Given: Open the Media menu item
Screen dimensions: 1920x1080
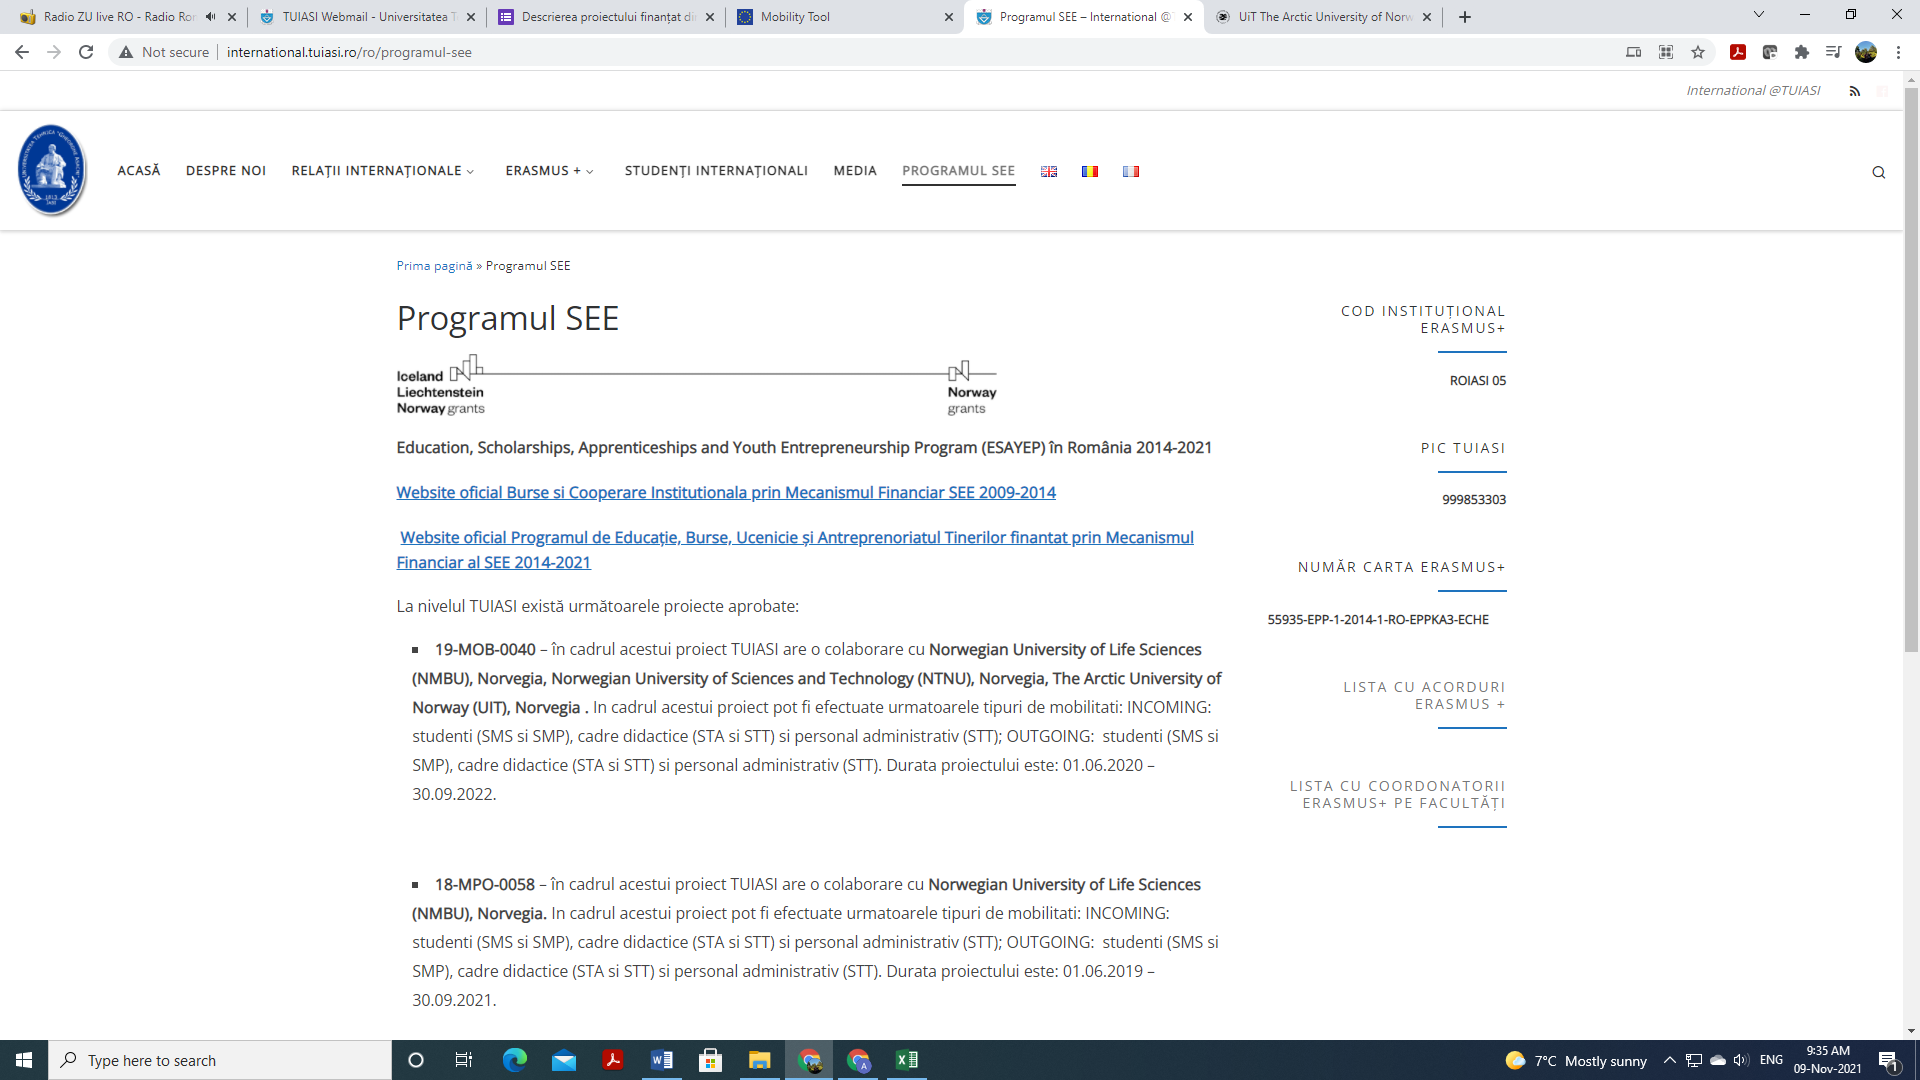Looking at the screenshot, I should (855, 171).
